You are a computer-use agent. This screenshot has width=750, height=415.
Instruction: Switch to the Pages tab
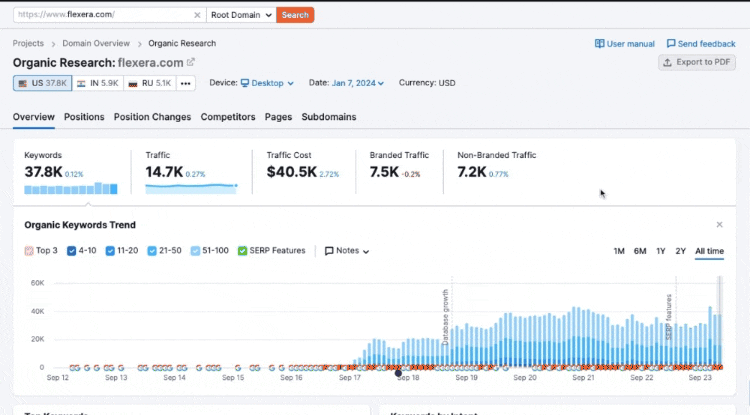pyautogui.click(x=278, y=117)
